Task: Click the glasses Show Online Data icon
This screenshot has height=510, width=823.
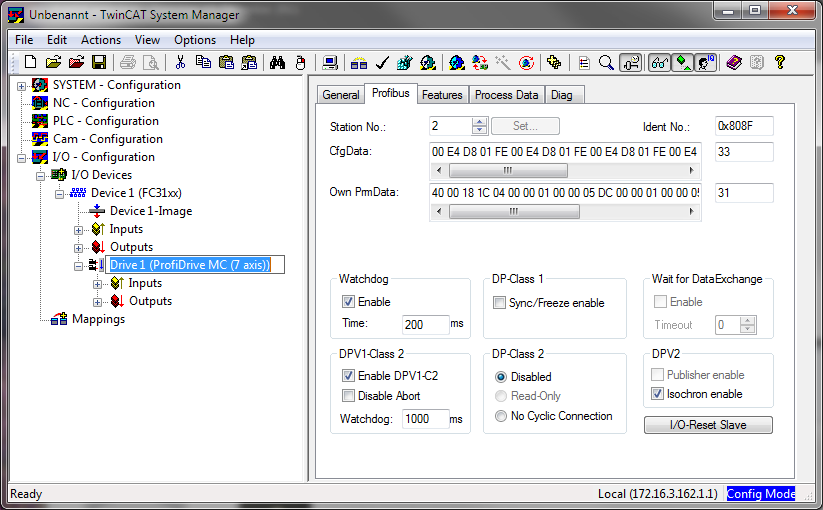Action: [659, 62]
